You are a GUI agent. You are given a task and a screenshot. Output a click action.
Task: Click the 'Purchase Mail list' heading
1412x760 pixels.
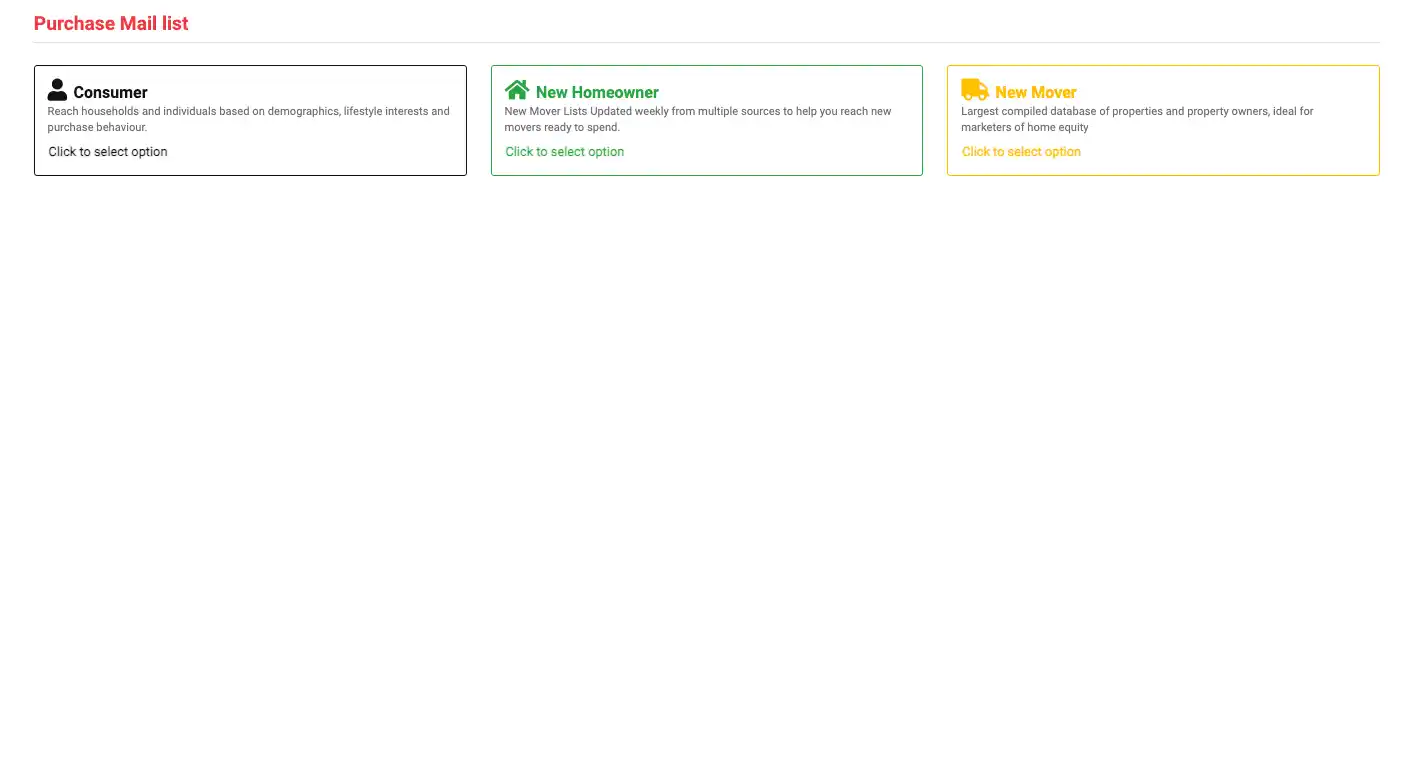point(111,23)
